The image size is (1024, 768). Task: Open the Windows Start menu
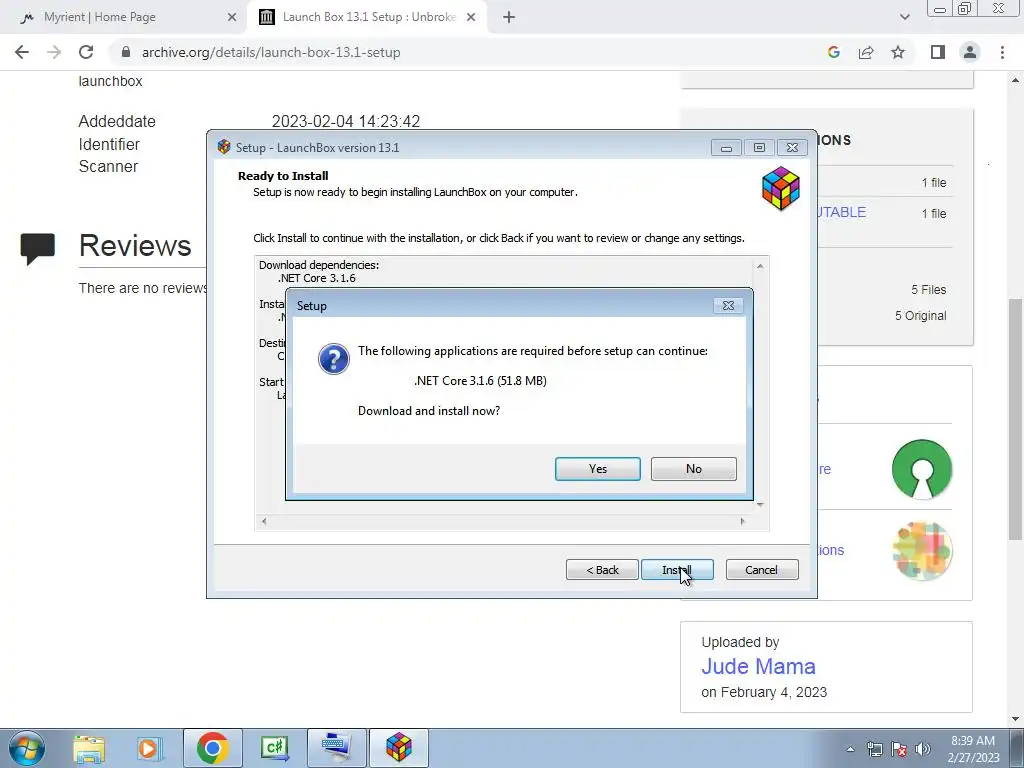click(27, 748)
